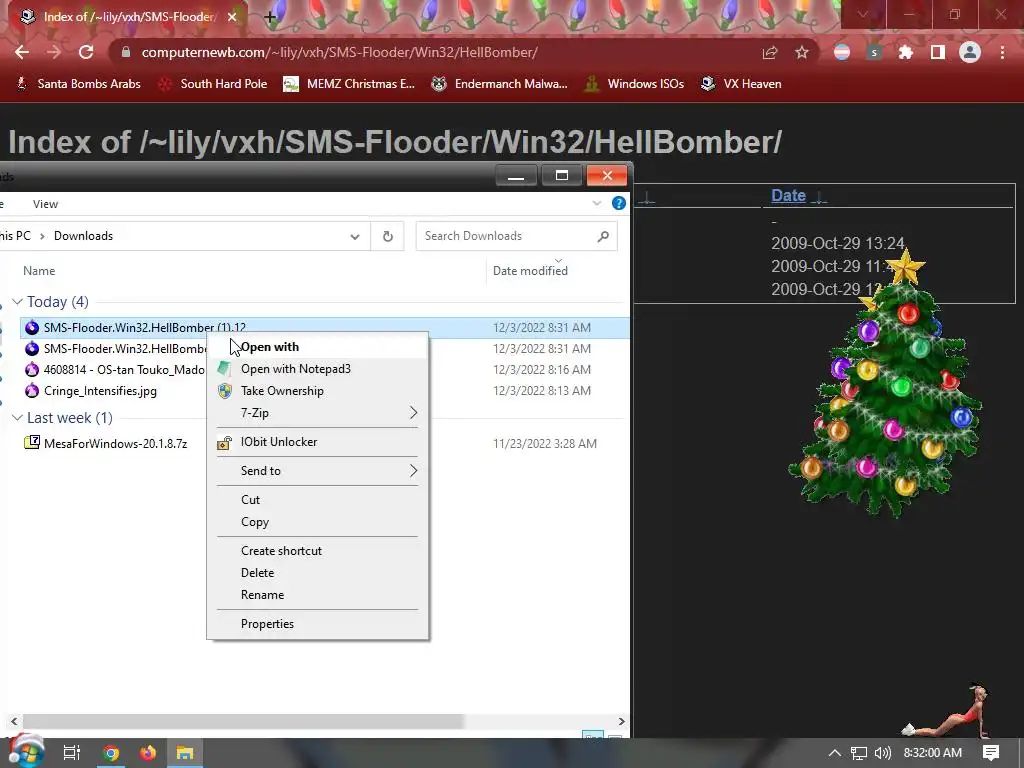Click the search magnifier in Downloads
Image resolution: width=1024 pixels, height=768 pixels.
(x=603, y=236)
